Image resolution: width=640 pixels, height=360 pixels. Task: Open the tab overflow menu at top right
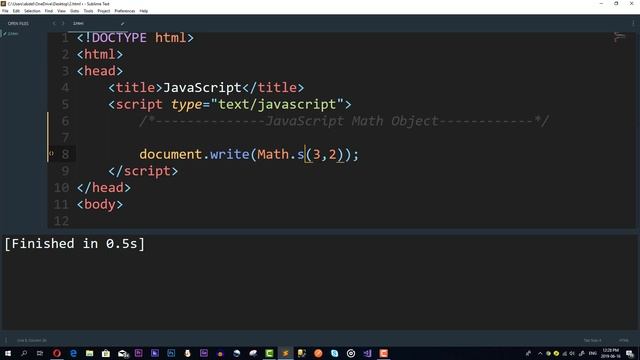[633, 24]
